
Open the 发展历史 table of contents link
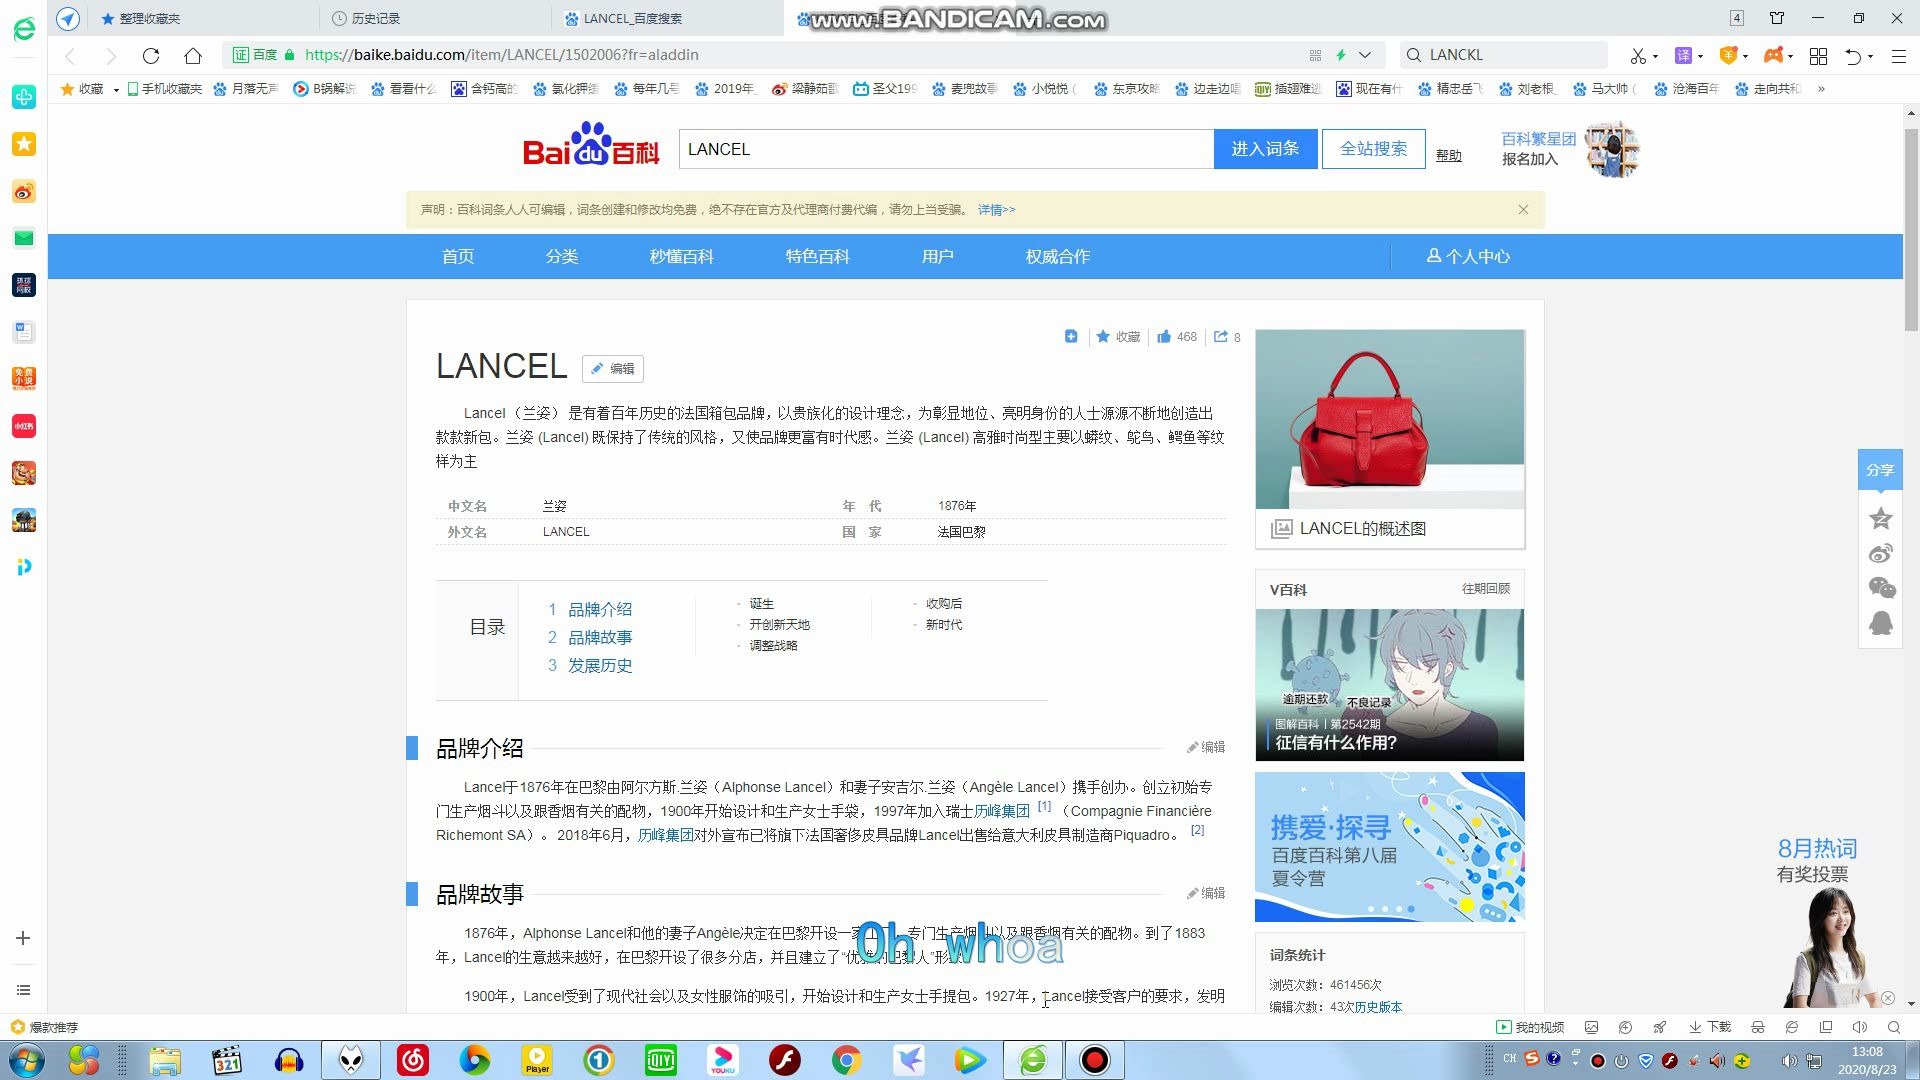600,665
